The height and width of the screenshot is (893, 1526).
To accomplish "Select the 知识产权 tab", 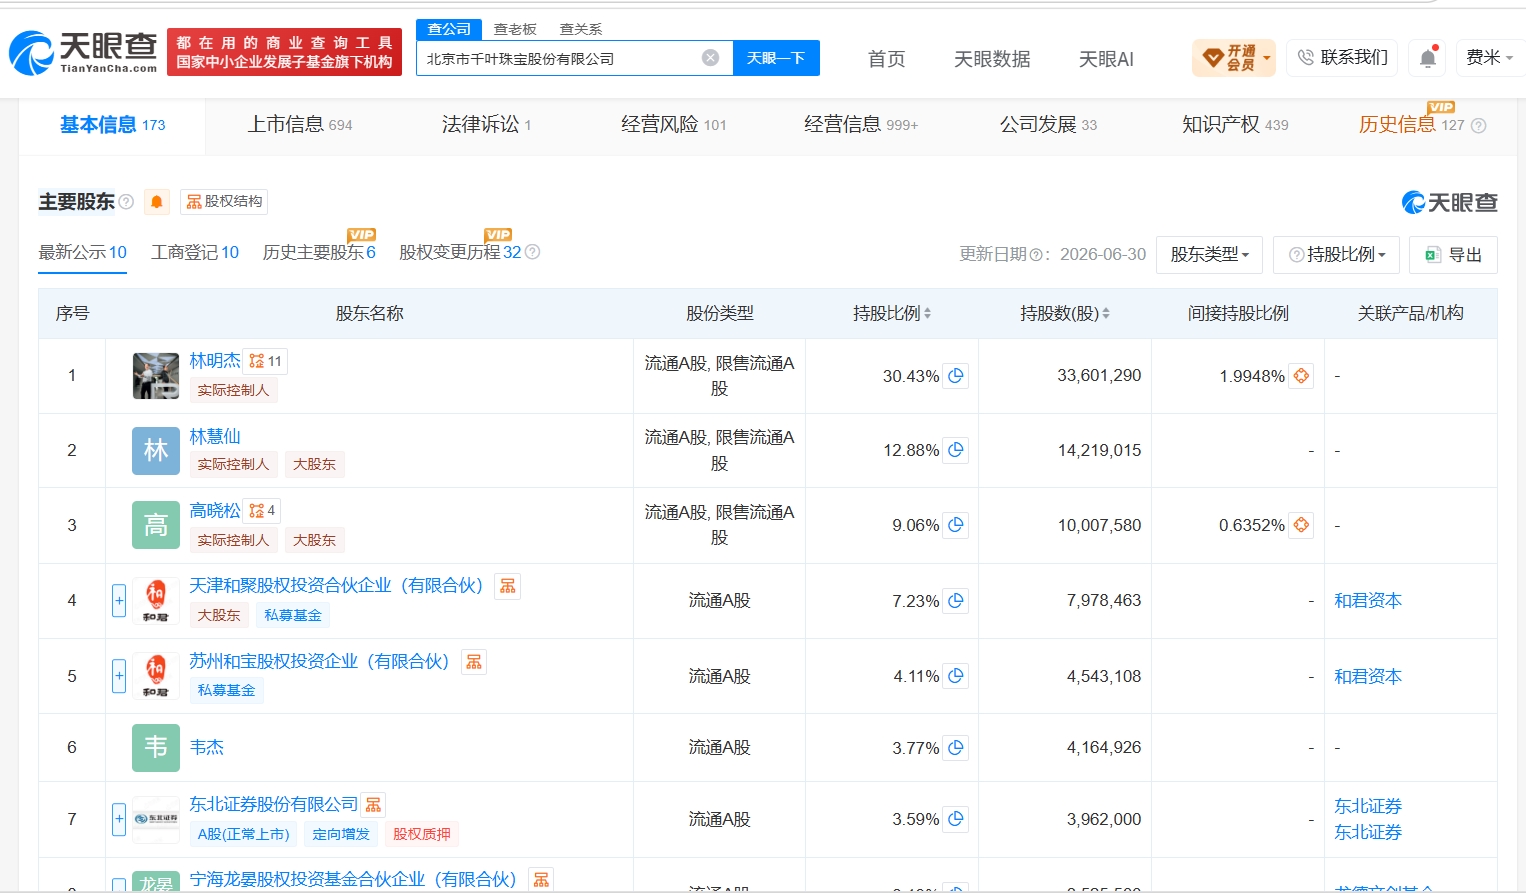I will click(x=1235, y=125).
